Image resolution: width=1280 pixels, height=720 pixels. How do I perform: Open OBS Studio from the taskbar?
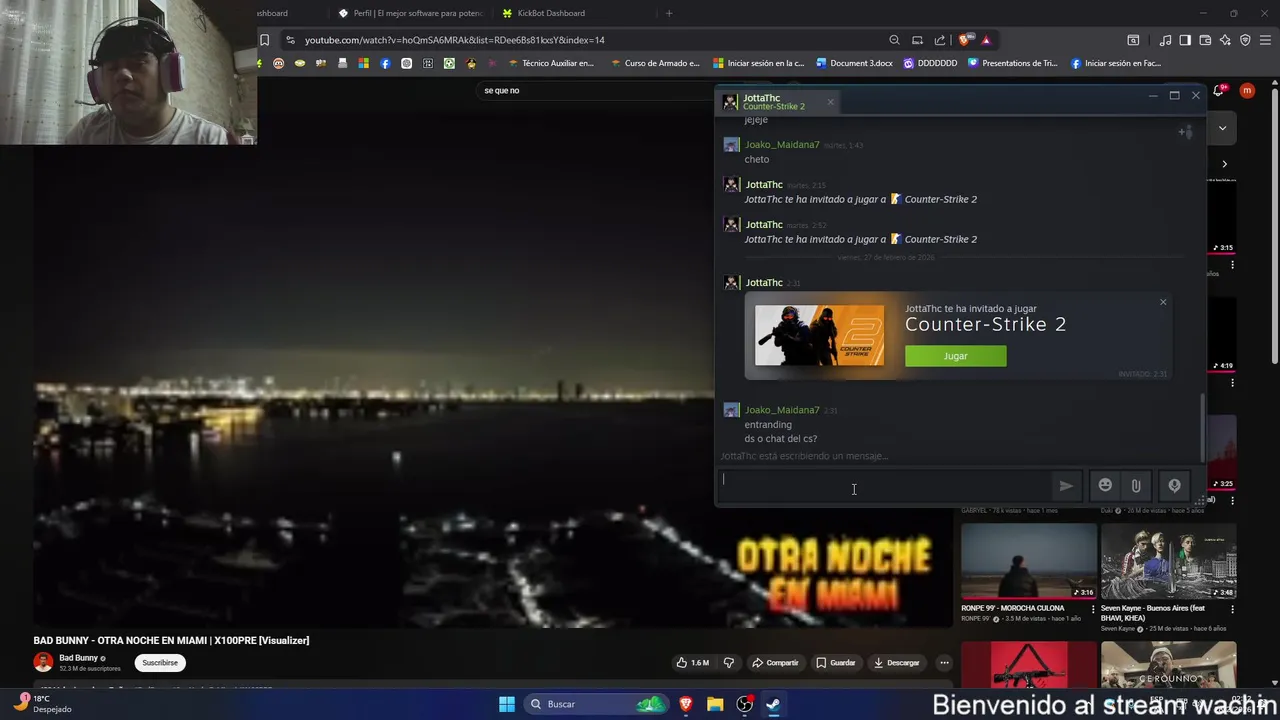point(744,704)
